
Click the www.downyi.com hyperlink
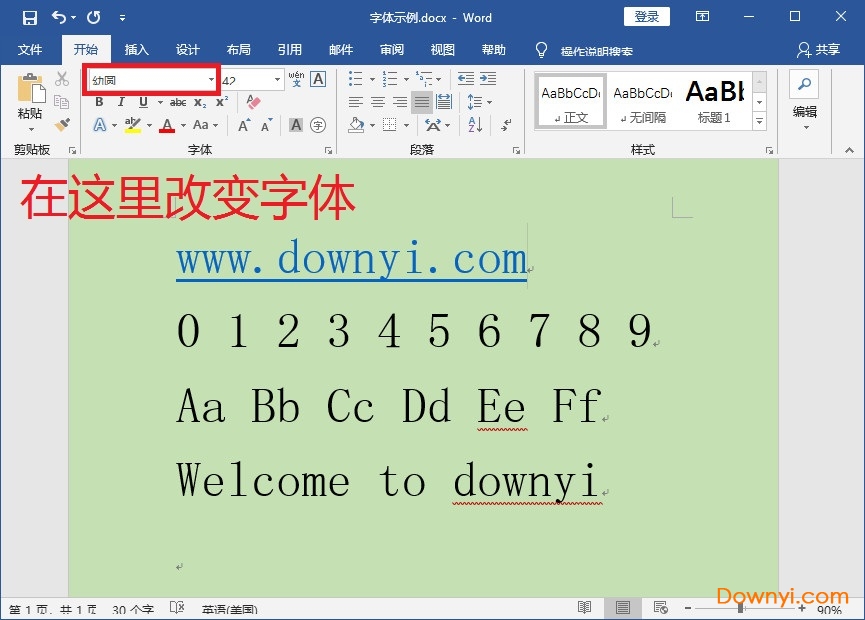coord(351,260)
